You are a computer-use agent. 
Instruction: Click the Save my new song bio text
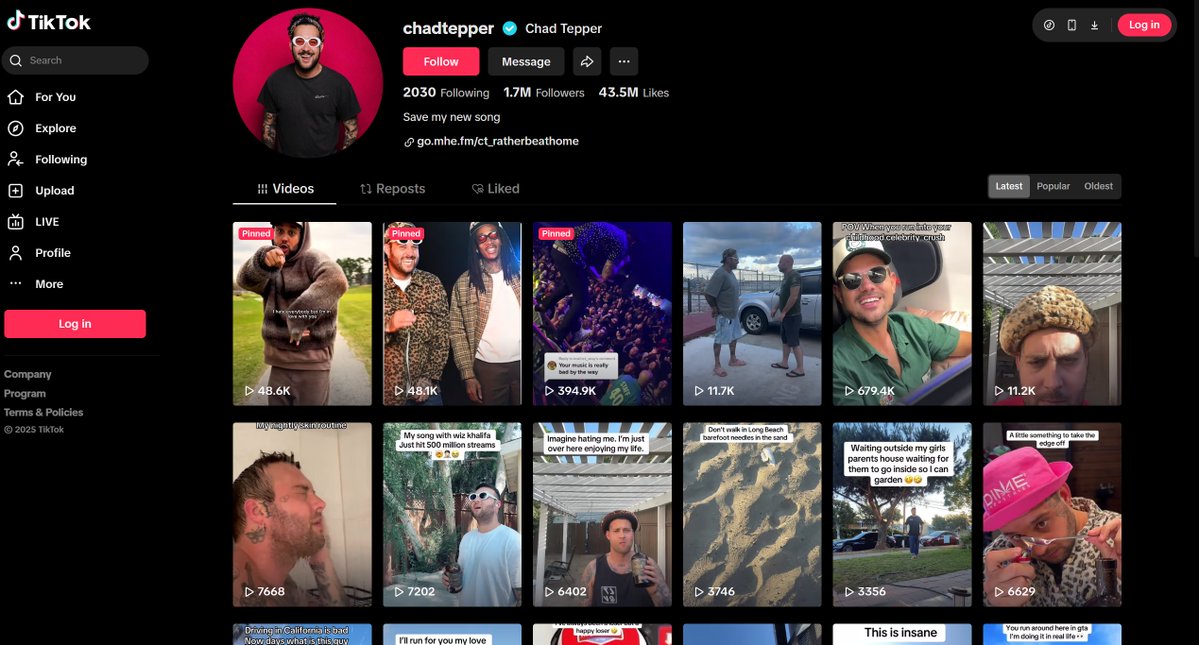[451, 117]
